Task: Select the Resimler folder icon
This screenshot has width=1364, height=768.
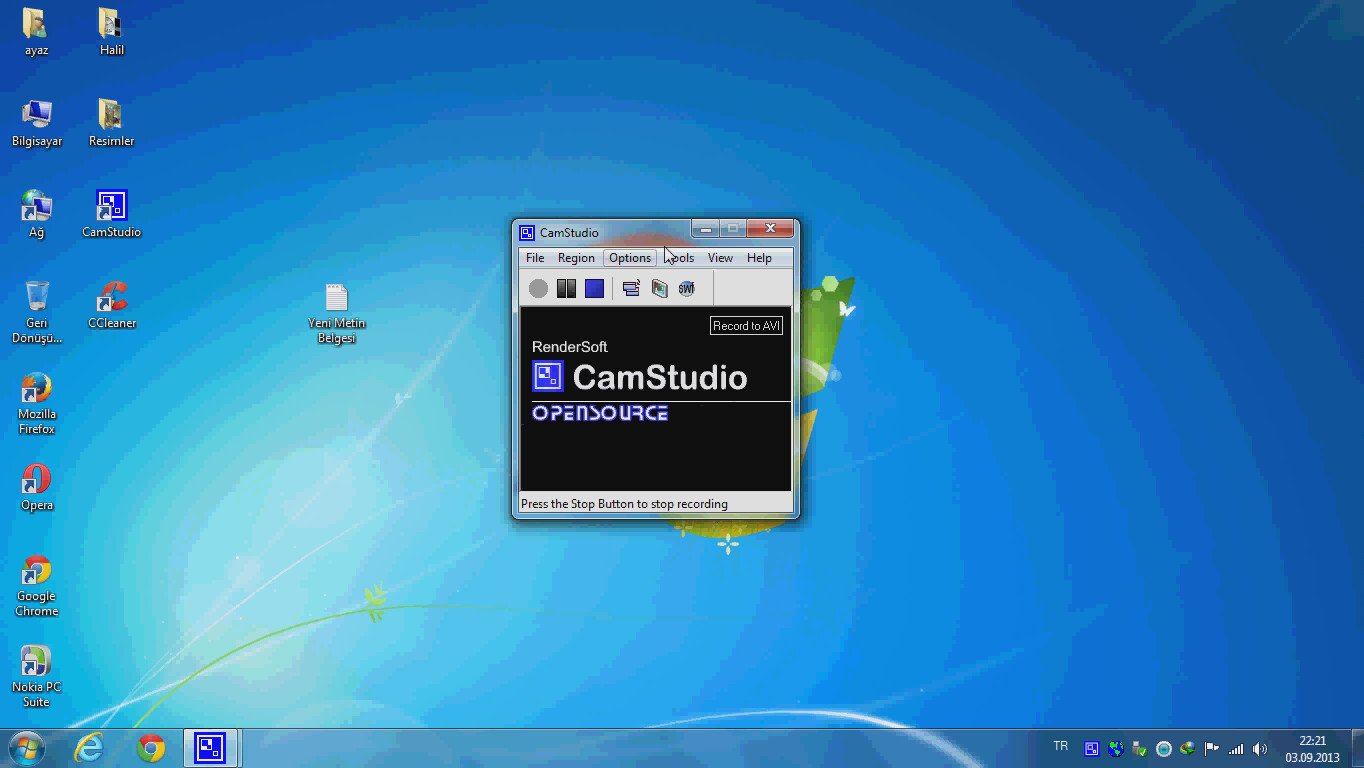Action: coord(111,123)
